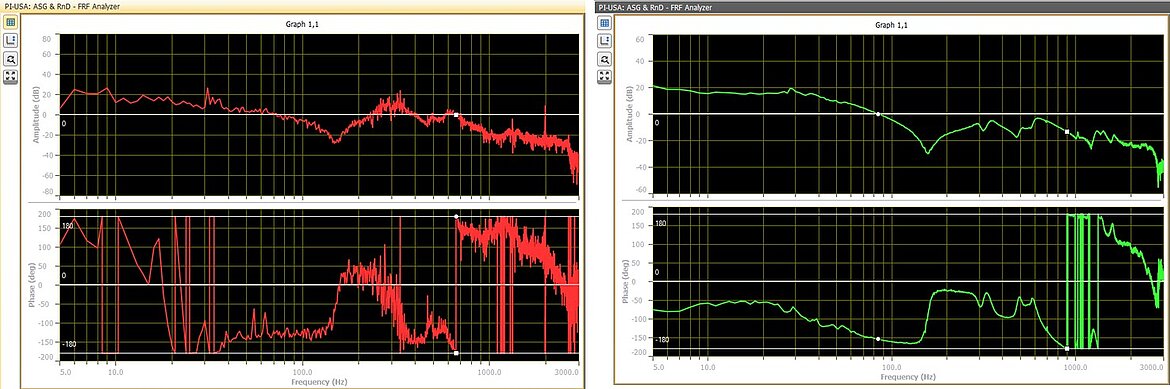Select the zoom magnifier tool in left window
Screen dimensions: 1170x389
10,59
